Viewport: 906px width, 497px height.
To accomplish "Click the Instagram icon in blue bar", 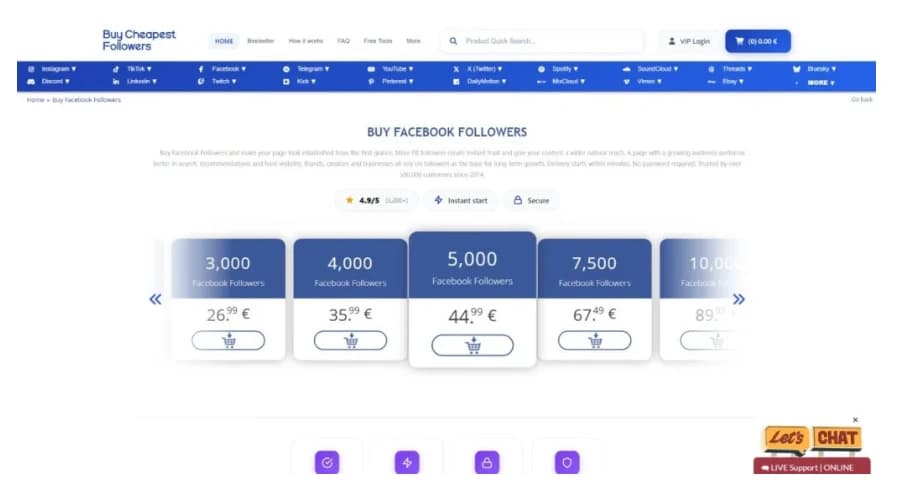I will (x=31, y=69).
